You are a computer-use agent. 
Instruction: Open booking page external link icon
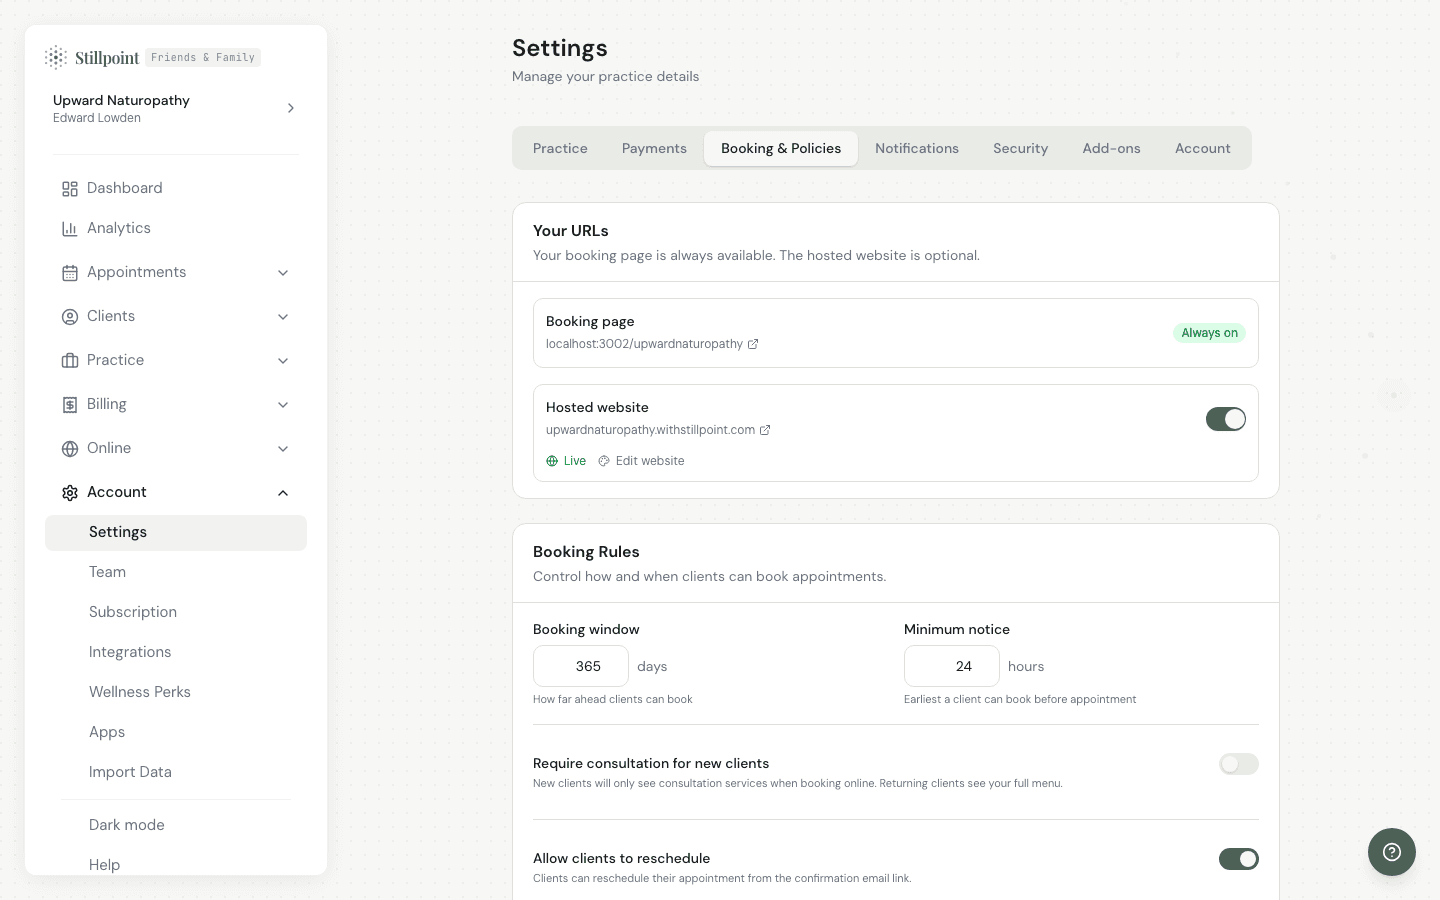(x=753, y=344)
